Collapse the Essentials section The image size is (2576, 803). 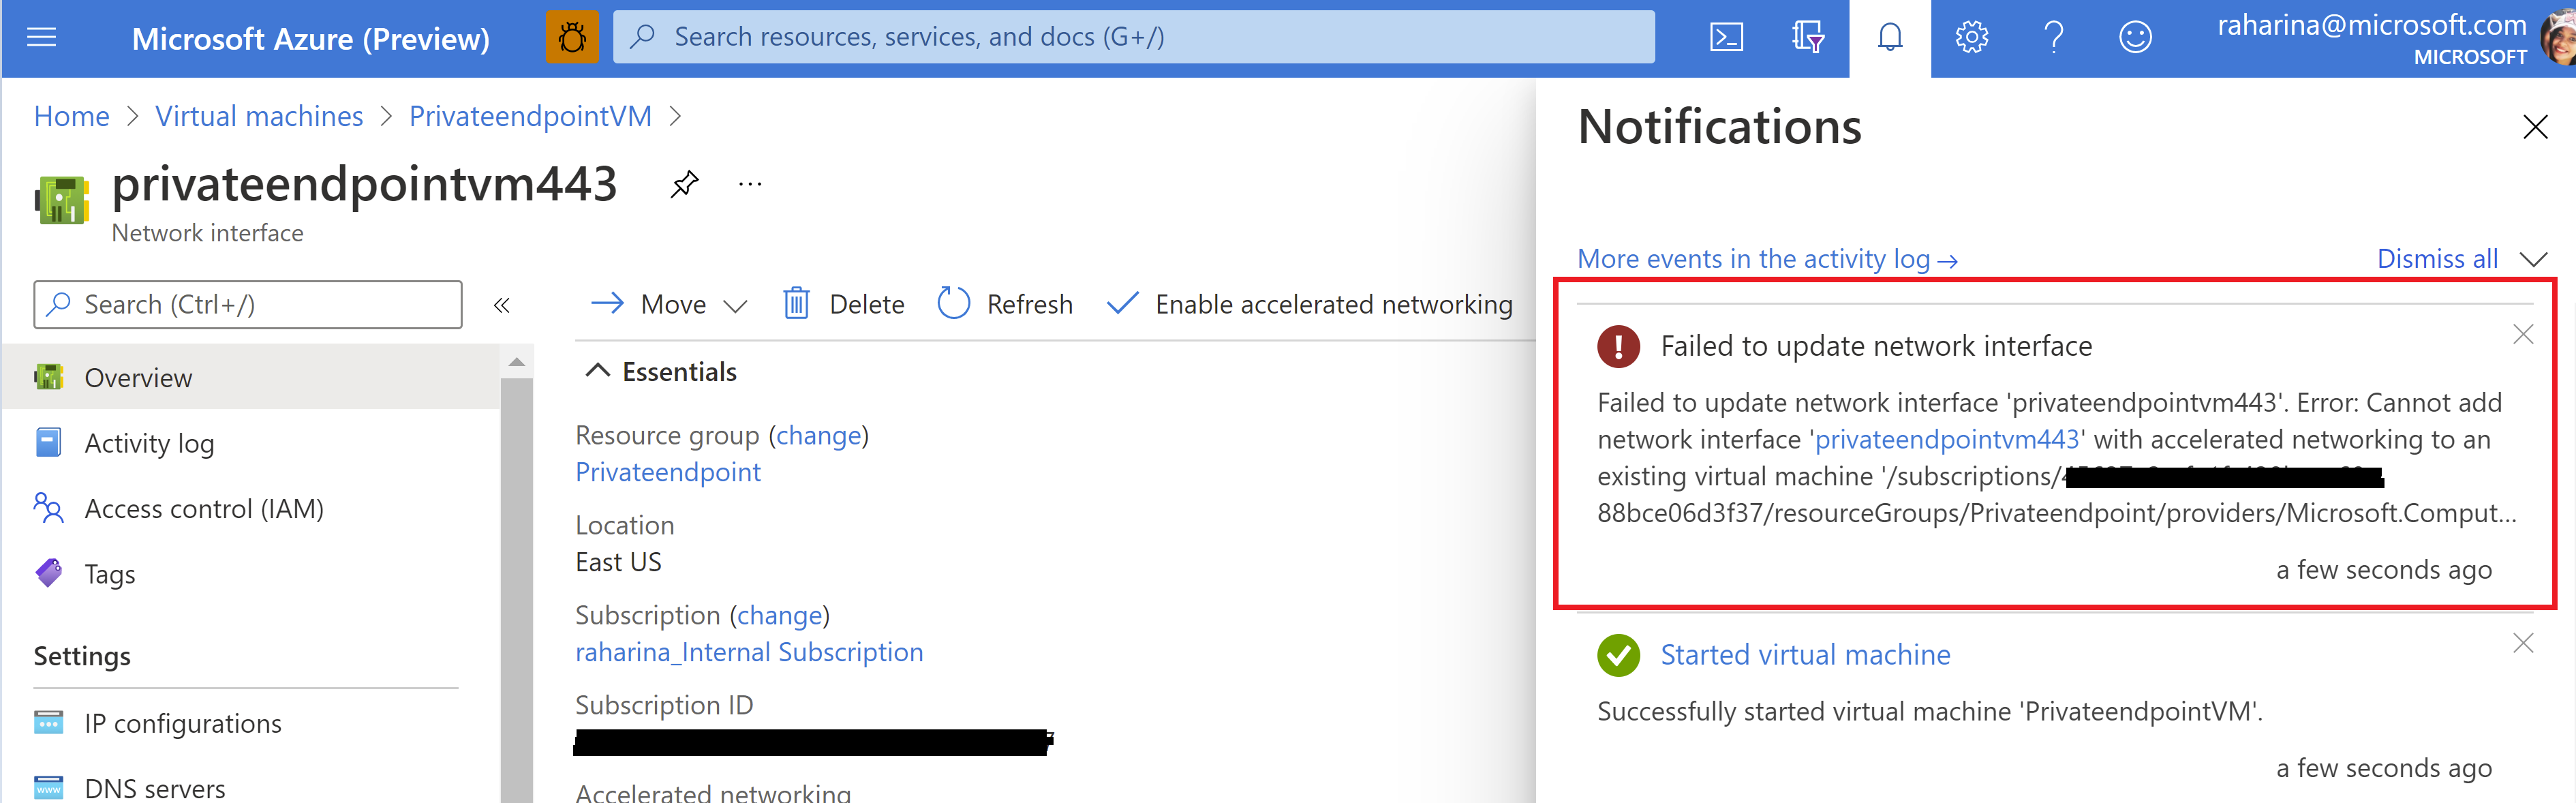(597, 371)
